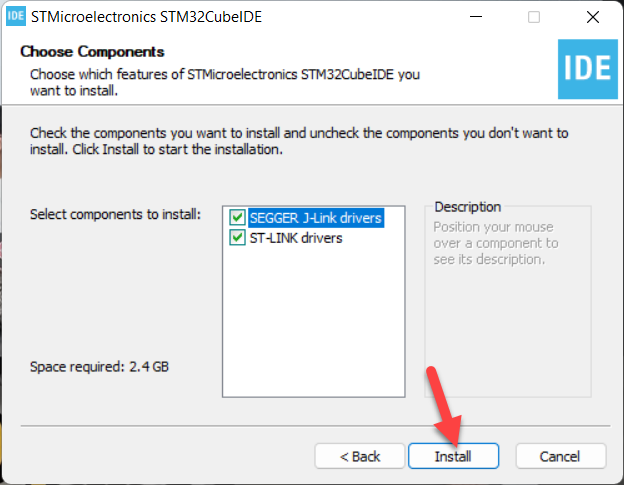Start installation with the Install button

[x=453, y=456]
